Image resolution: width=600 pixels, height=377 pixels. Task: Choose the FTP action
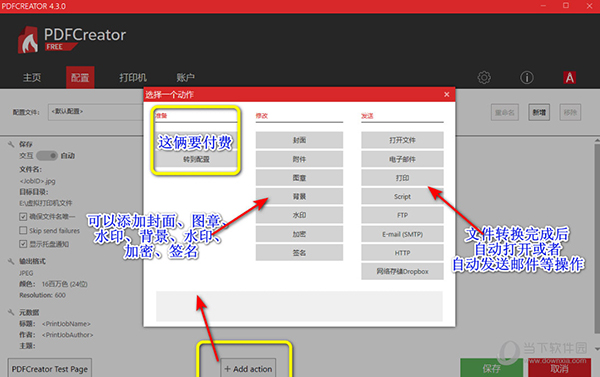coord(402,215)
